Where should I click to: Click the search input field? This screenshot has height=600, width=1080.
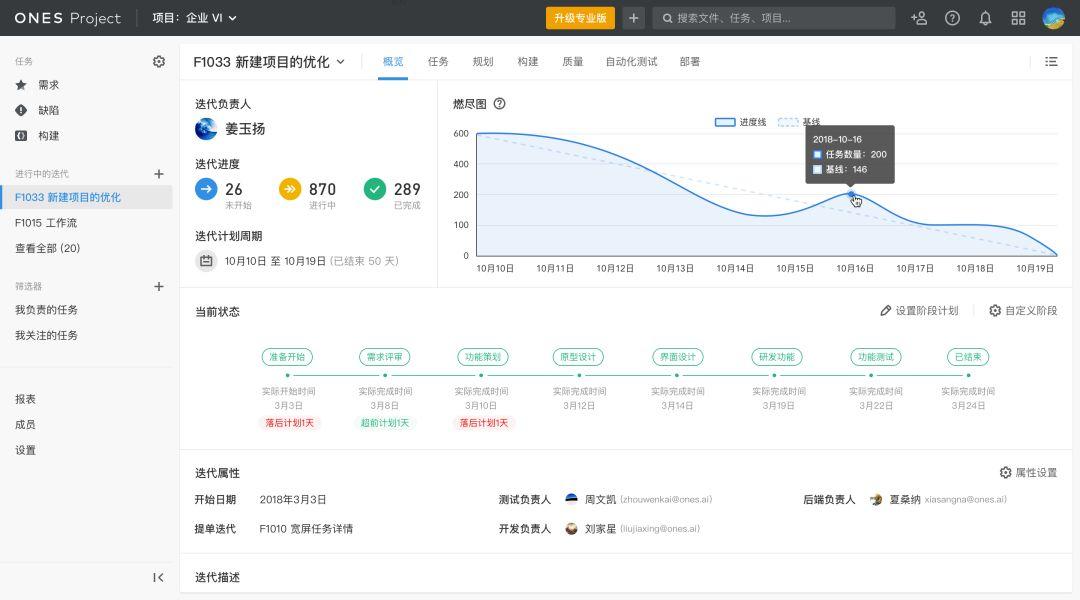pyautogui.click(x=773, y=18)
